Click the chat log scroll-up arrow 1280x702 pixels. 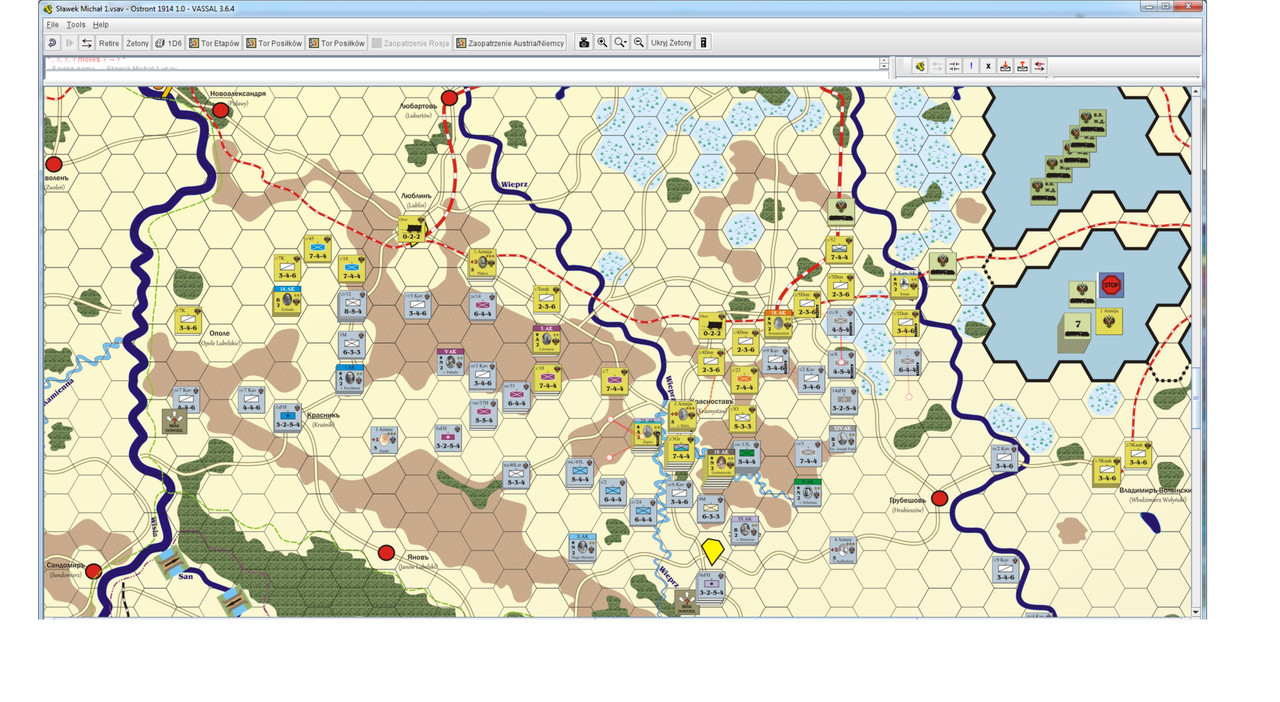click(884, 61)
